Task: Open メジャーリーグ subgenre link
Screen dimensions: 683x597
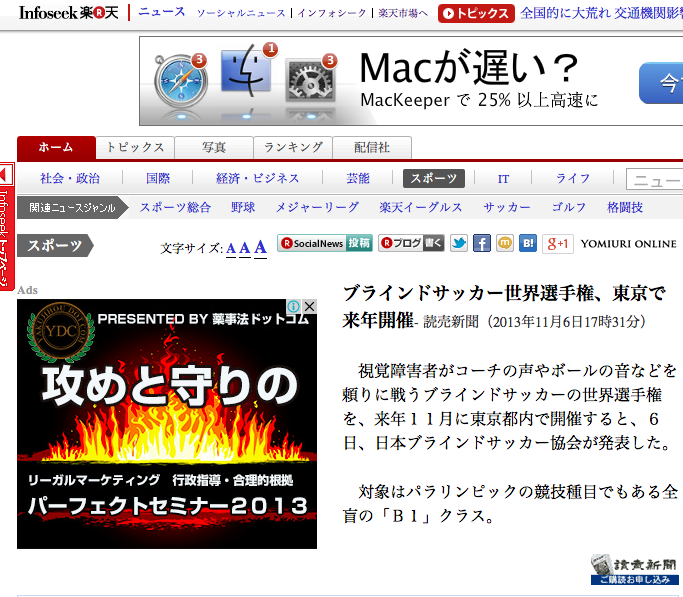Action: coord(317,207)
